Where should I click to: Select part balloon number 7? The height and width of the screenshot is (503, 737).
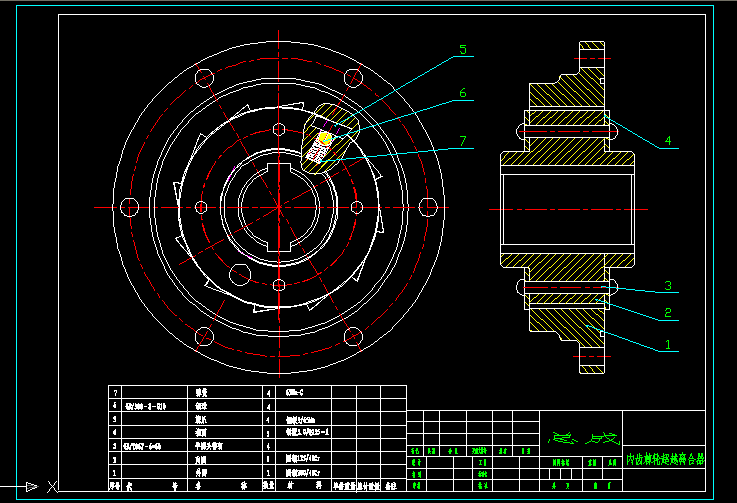point(462,140)
